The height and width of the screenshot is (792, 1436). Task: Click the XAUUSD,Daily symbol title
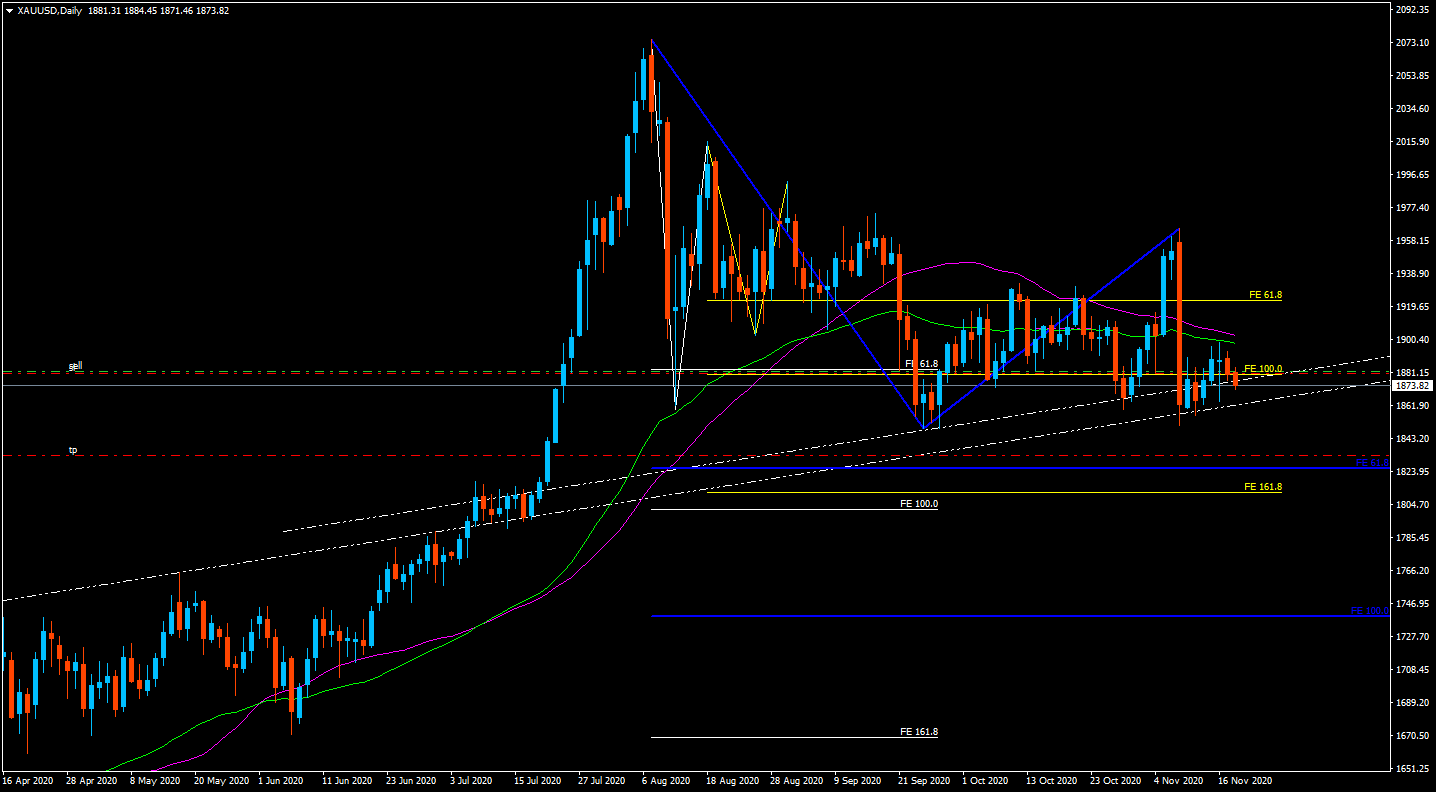[49, 11]
